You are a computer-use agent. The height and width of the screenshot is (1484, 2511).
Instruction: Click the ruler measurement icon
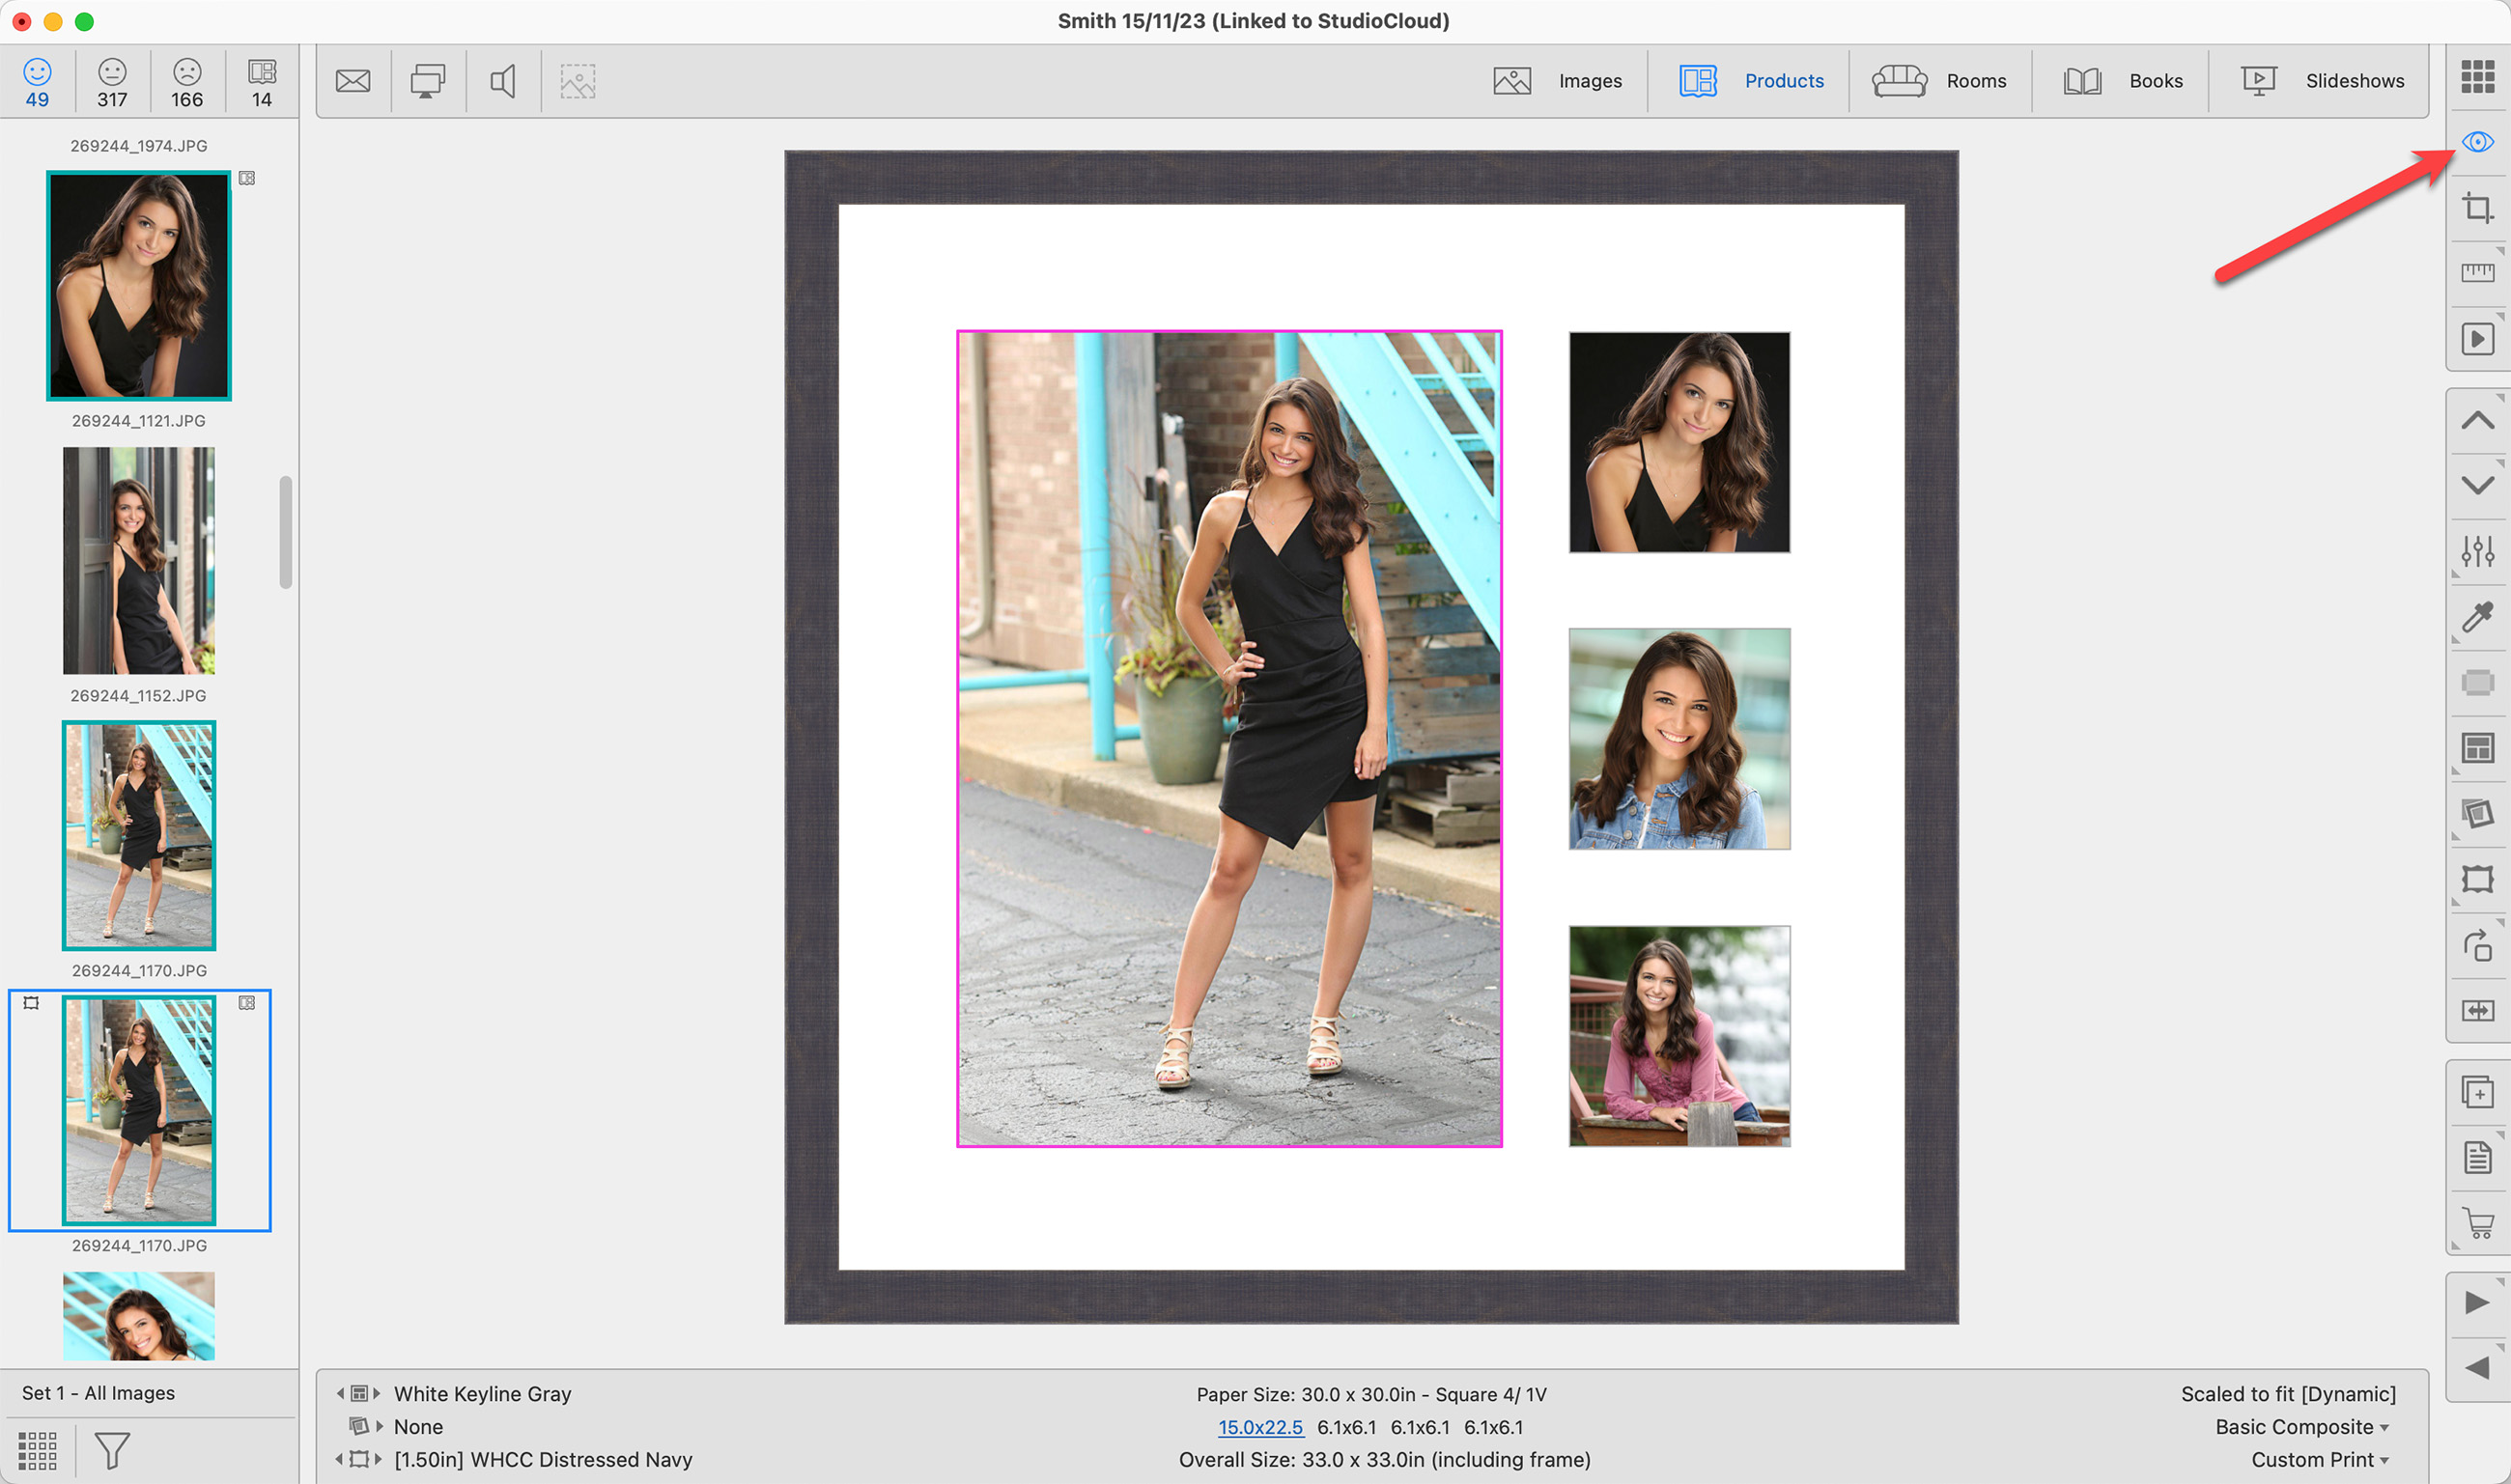tap(2477, 273)
